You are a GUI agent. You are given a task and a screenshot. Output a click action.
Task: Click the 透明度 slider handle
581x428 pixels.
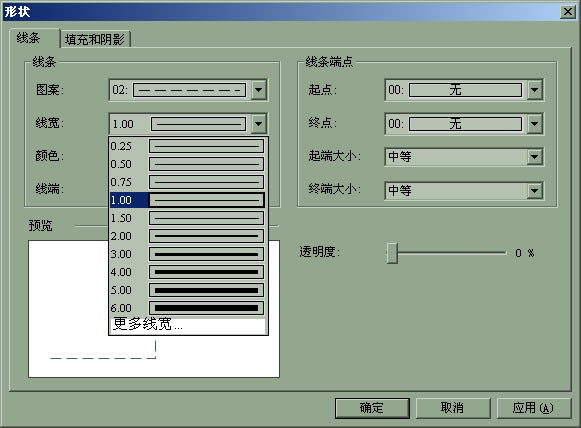392,253
